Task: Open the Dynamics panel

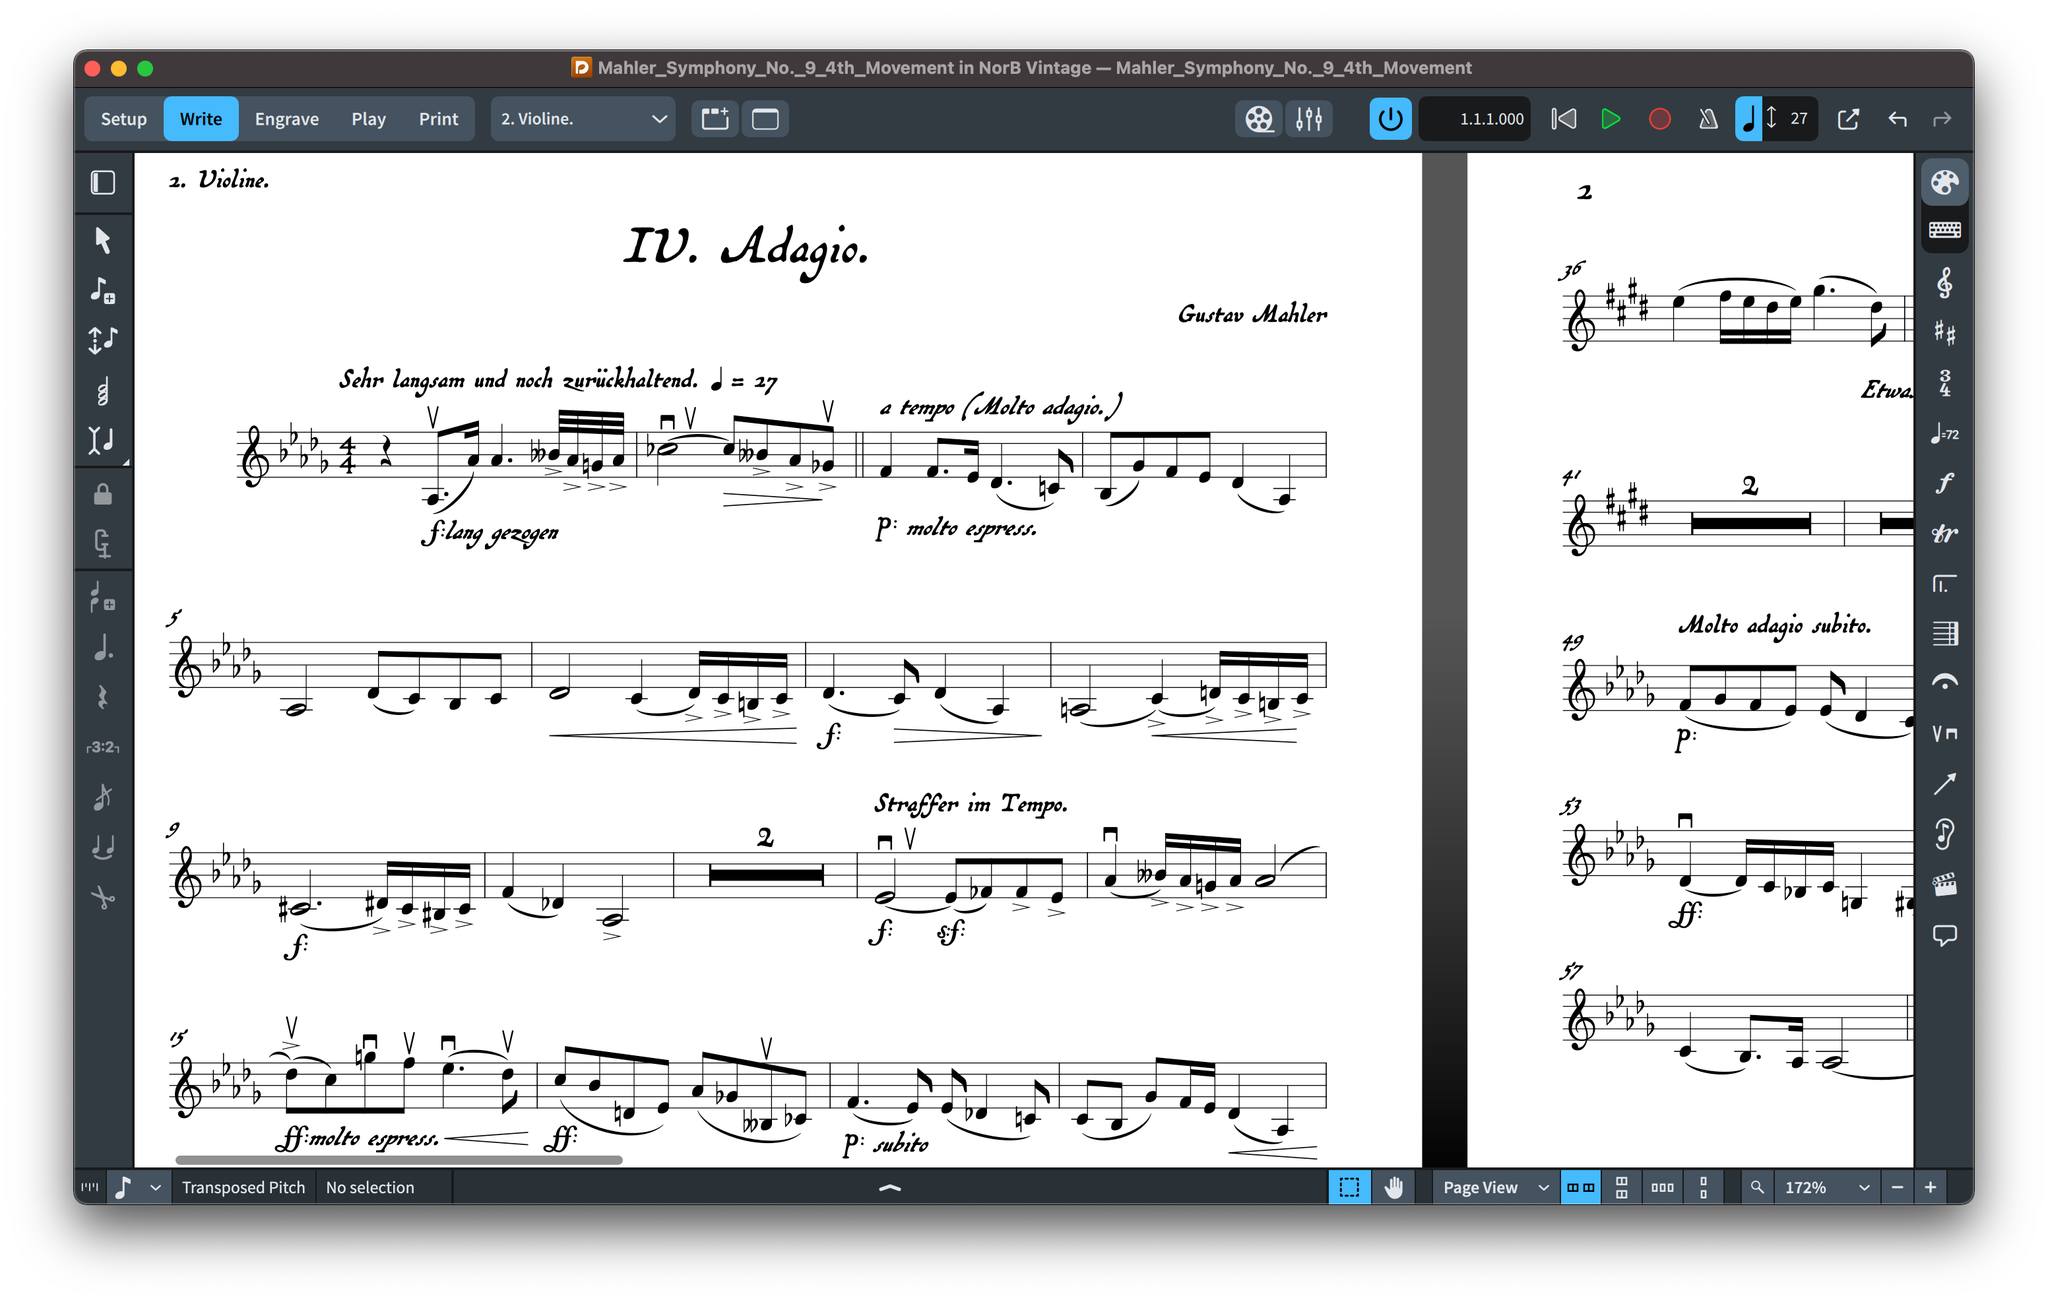Action: tap(1944, 483)
